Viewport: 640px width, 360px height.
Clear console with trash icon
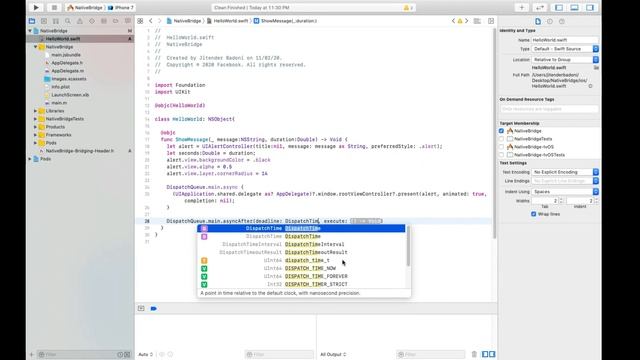point(474,354)
